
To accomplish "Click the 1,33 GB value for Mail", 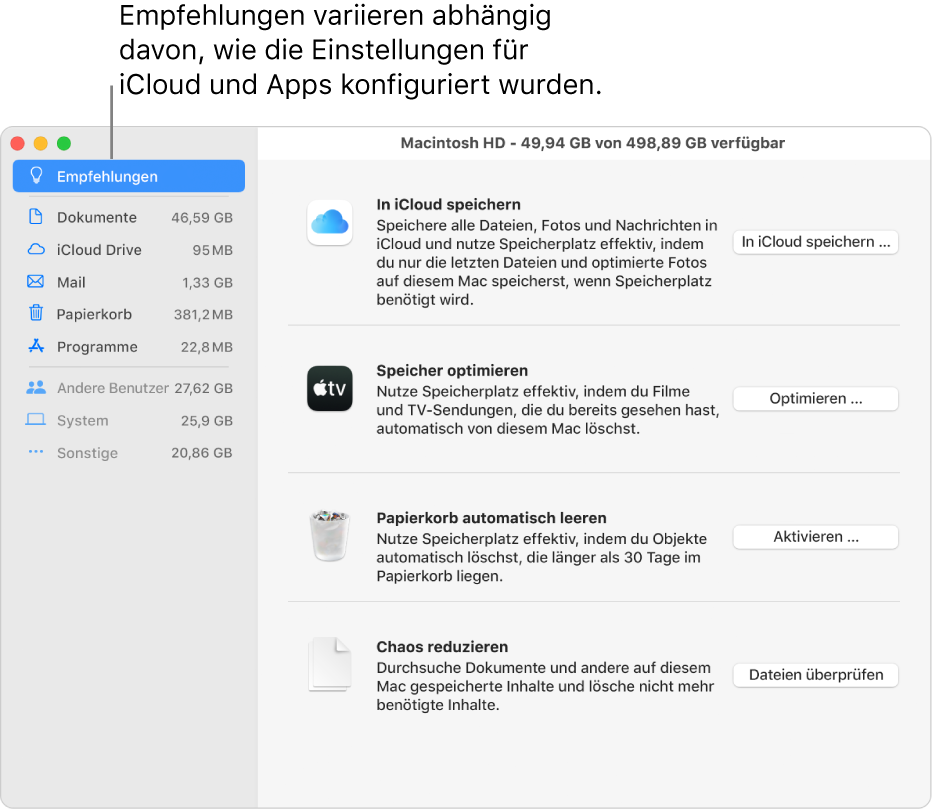I will [207, 282].
